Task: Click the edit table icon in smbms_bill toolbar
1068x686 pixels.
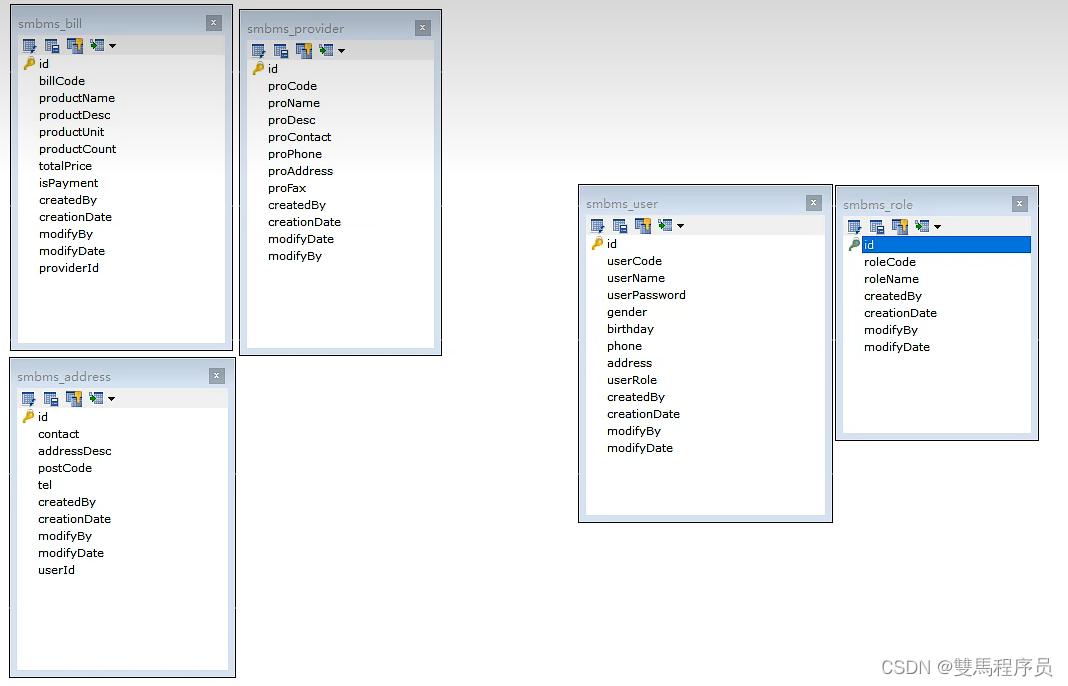Action: pos(28,45)
